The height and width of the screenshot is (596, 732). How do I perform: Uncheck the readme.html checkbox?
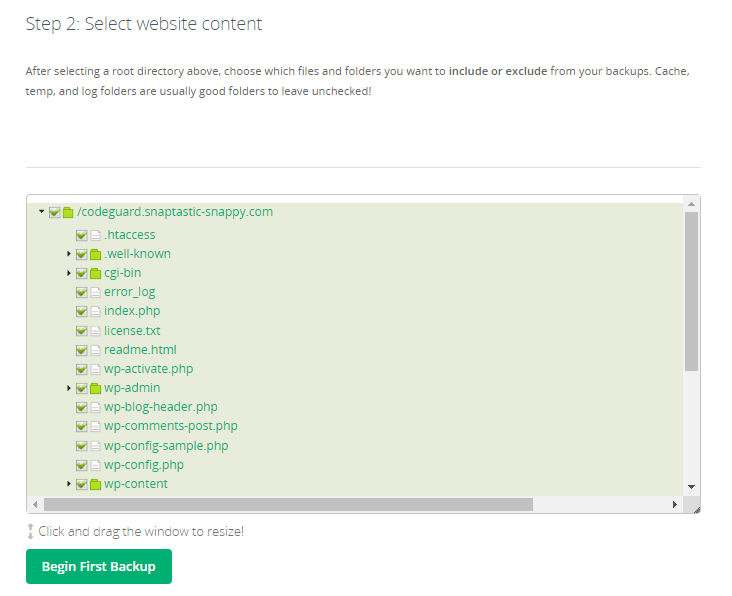82,350
